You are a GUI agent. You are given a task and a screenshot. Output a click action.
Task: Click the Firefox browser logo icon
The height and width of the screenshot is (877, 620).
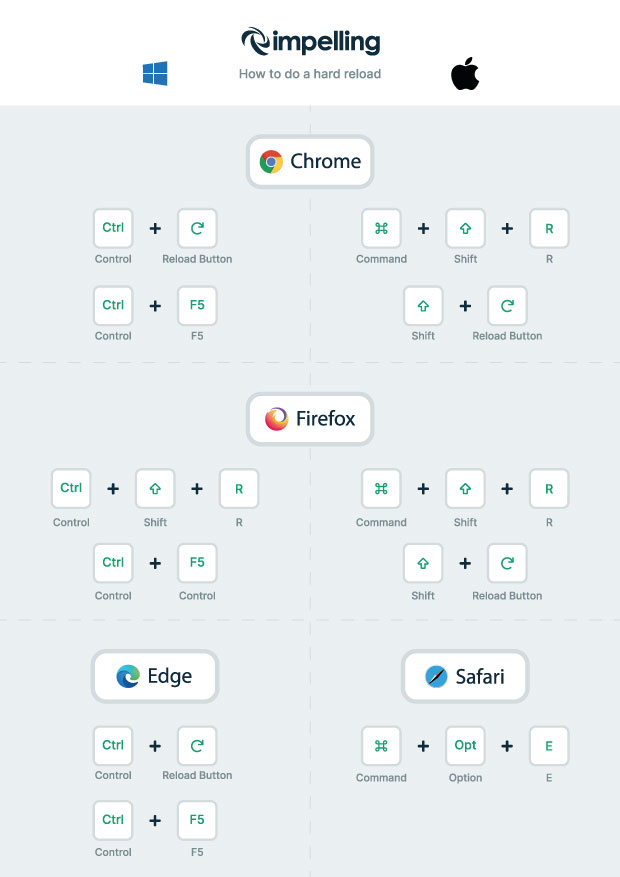click(x=277, y=419)
